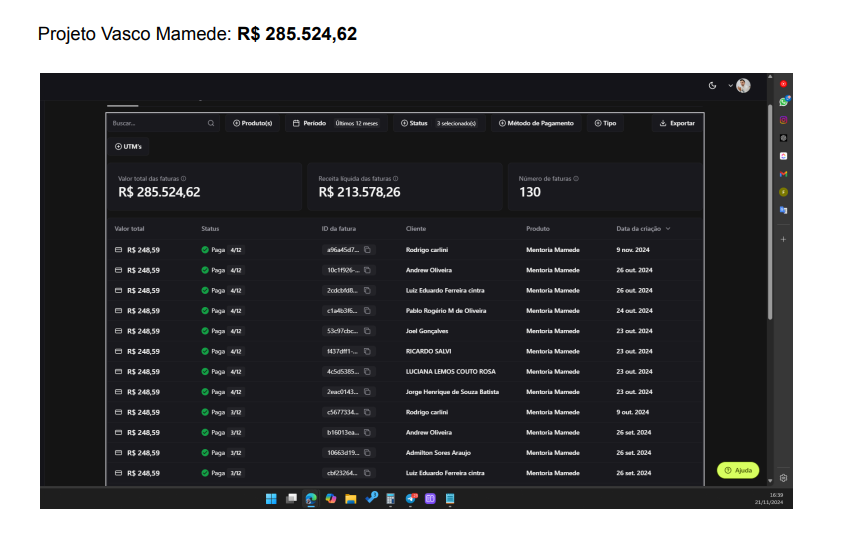Show info for Receita líquida das faturas
Screen dimensions: 847x533
click(x=396, y=178)
